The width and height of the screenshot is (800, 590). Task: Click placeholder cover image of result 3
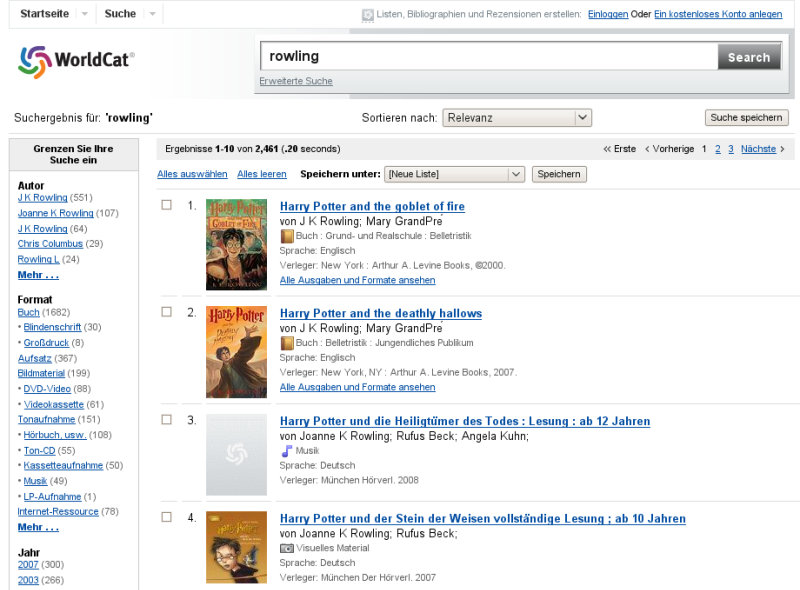coord(236,455)
